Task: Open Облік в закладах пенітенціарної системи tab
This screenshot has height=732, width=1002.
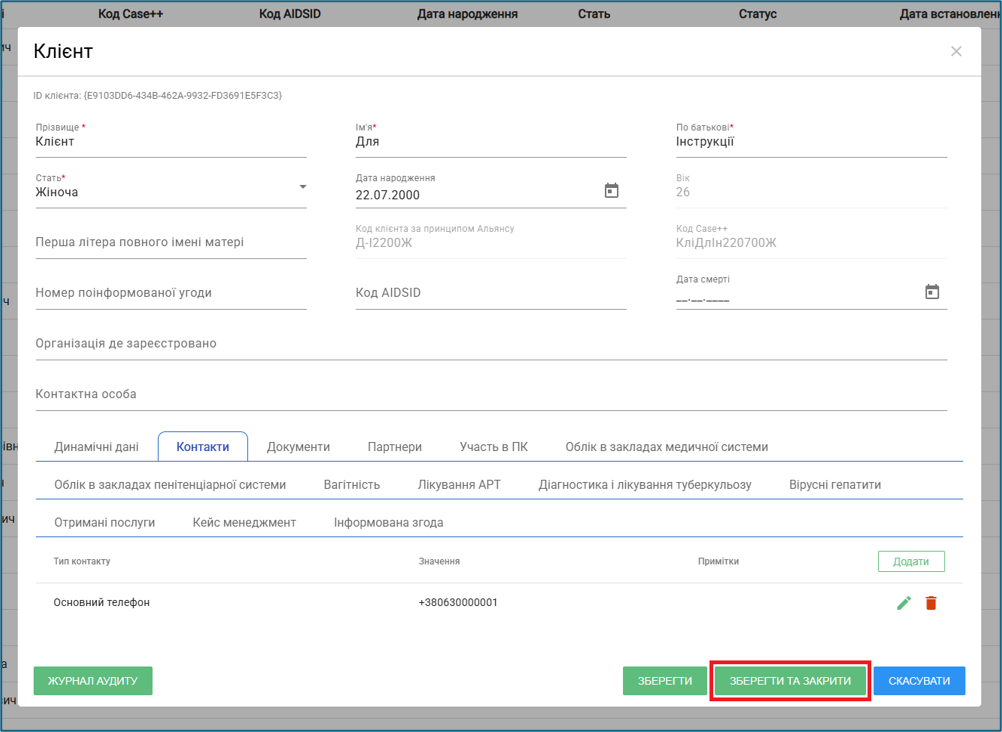Action: (x=170, y=485)
